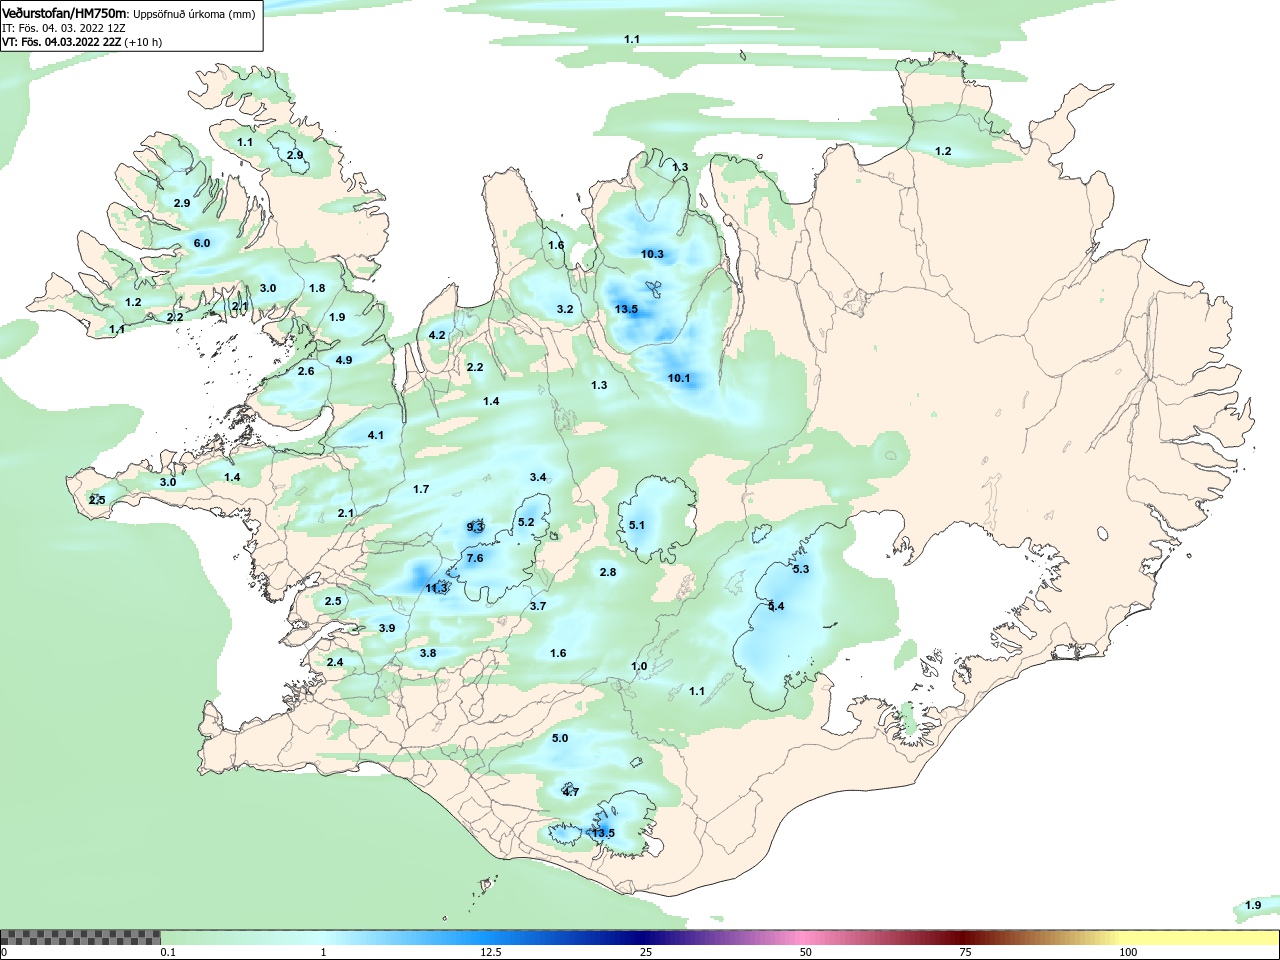The height and width of the screenshot is (960, 1280).
Task: Click the 3.4 precipitation value
Action: click(x=538, y=477)
